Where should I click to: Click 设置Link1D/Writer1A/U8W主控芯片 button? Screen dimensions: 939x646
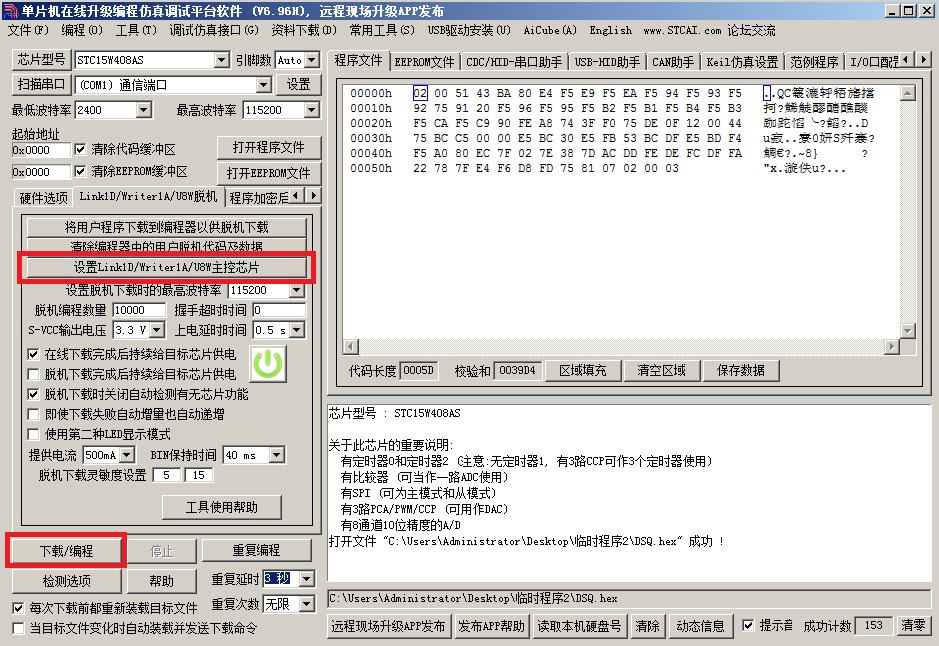tap(166, 267)
